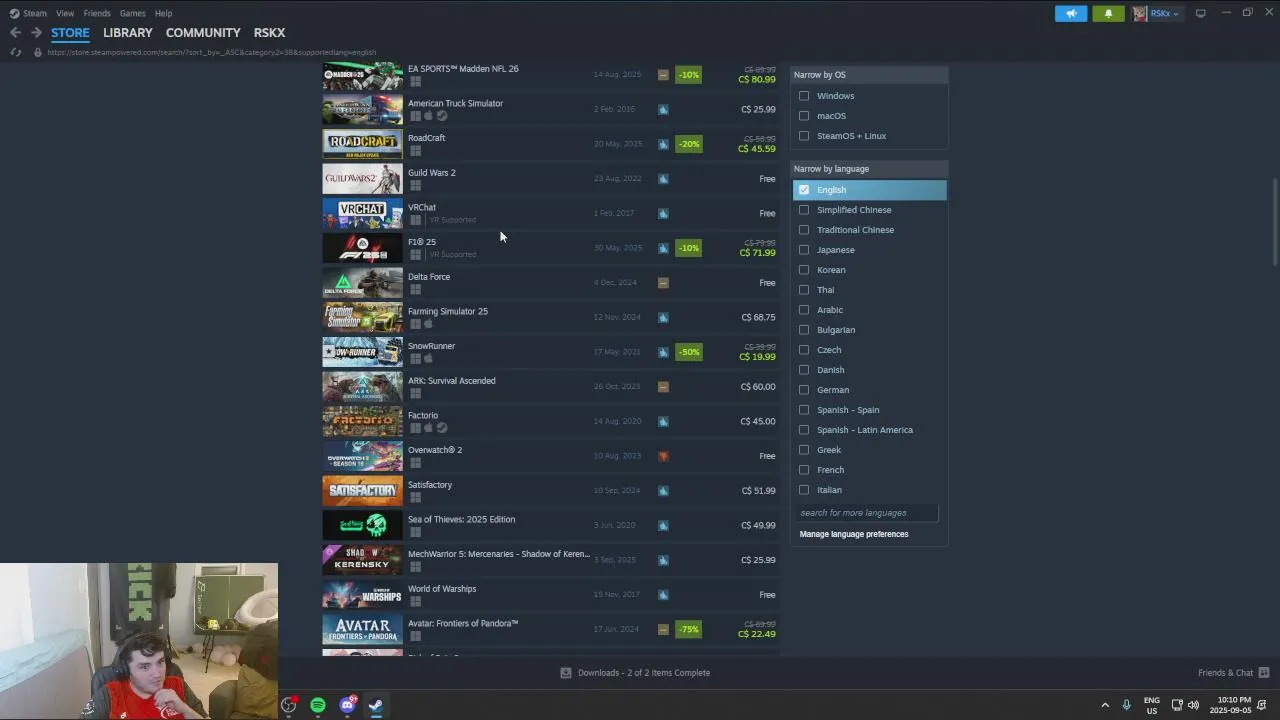Check the Japanese language filter
1280x720 pixels.
click(x=804, y=250)
